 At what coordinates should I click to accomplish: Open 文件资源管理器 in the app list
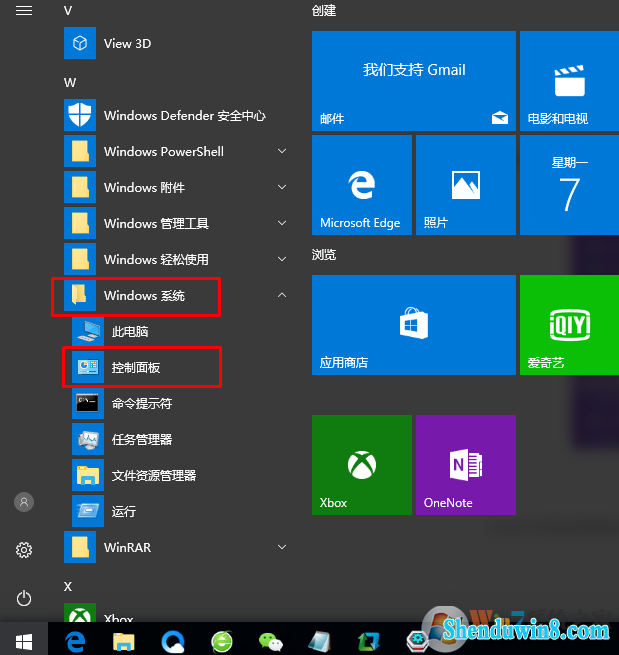pos(180,475)
